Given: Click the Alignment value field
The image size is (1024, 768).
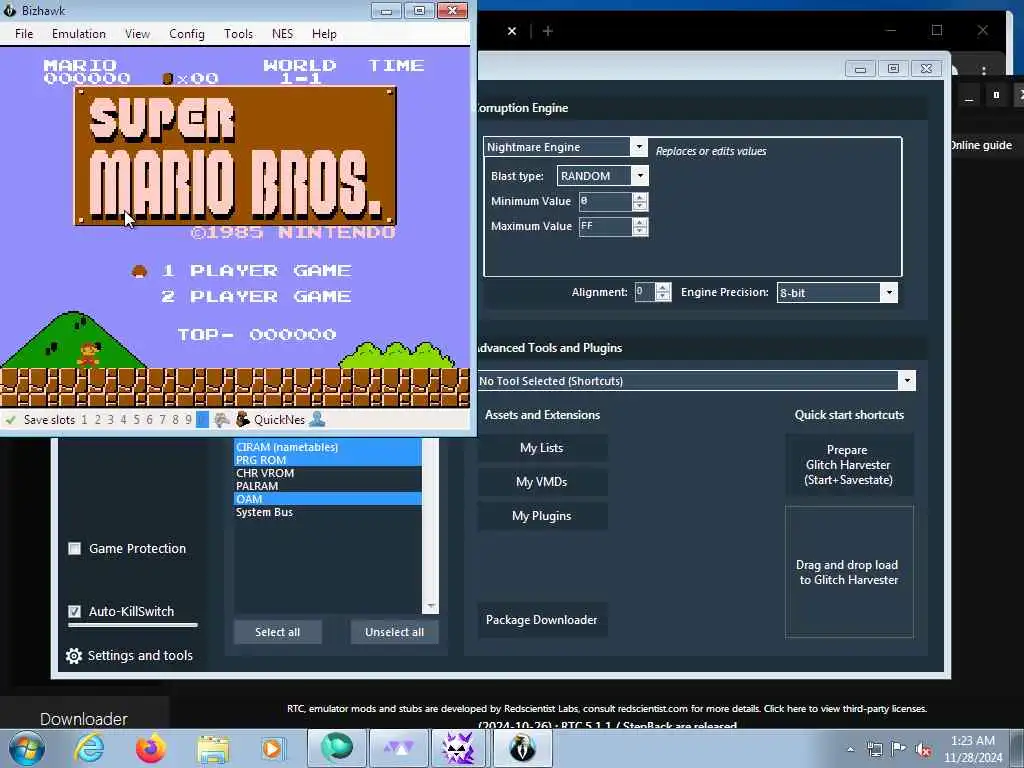Looking at the screenshot, I should click(645, 292).
